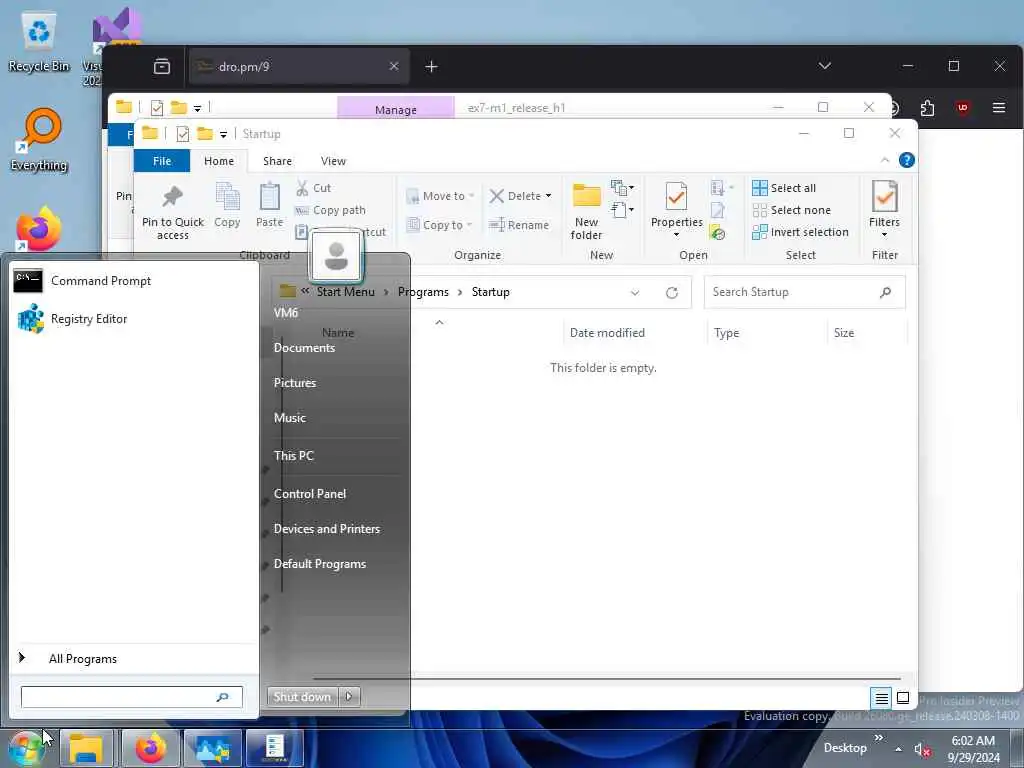Open This PC from the Start menu
1024x768 pixels.
pos(294,456)
